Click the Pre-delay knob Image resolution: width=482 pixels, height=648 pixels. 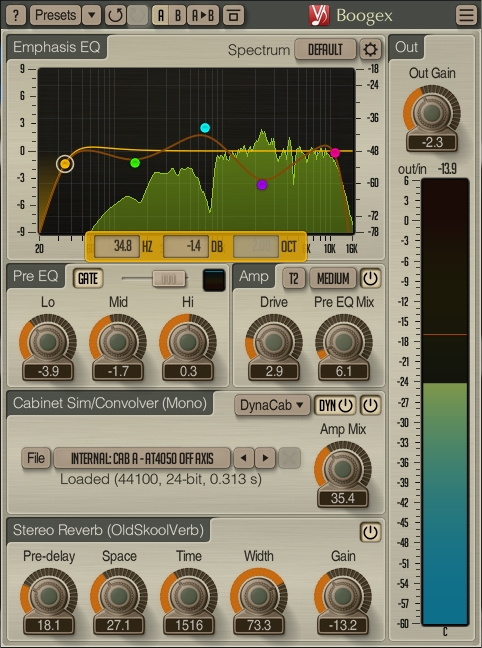pos(49,596)
